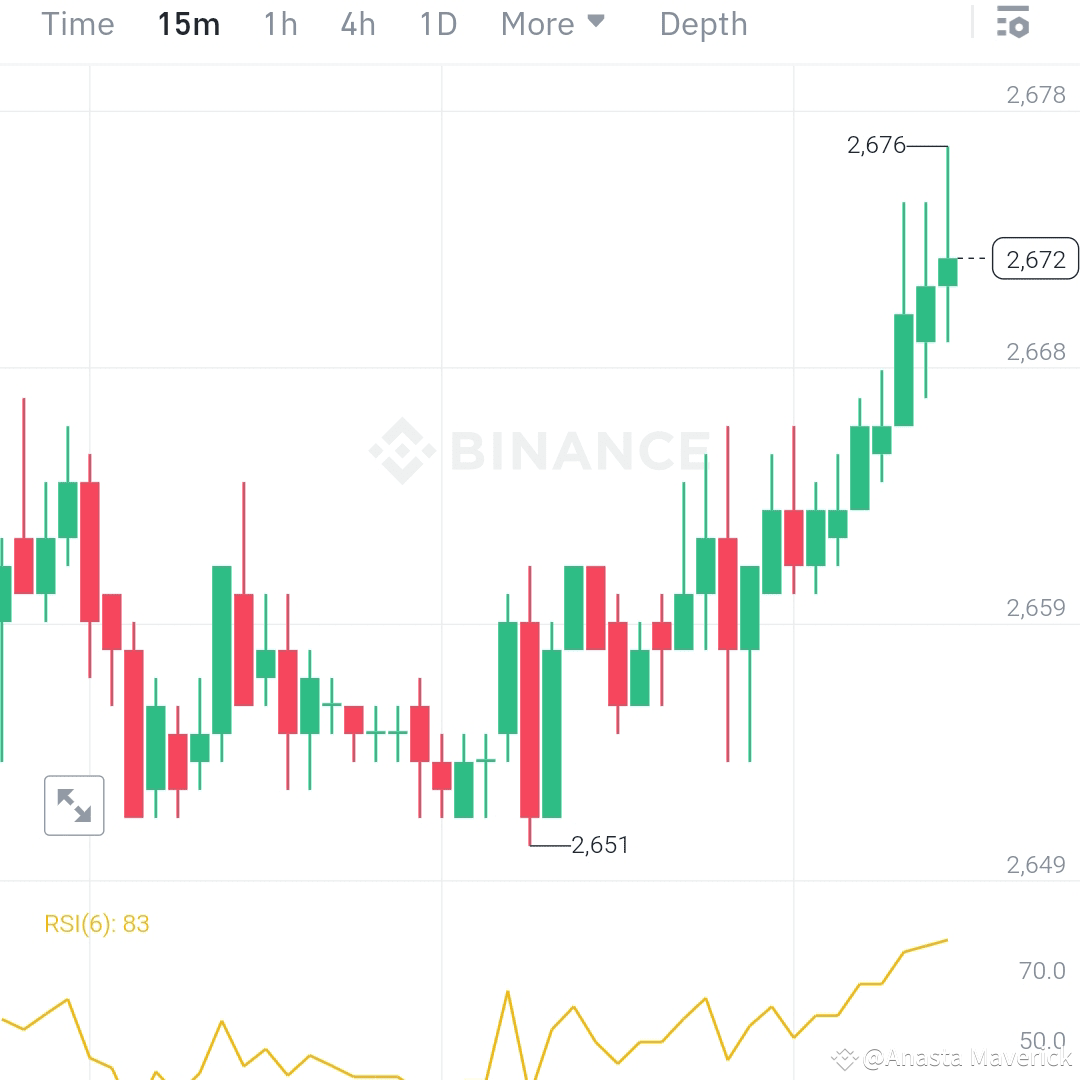Expand chart to fullscreen using diagonal arrows icon

(x=74, y=805)
